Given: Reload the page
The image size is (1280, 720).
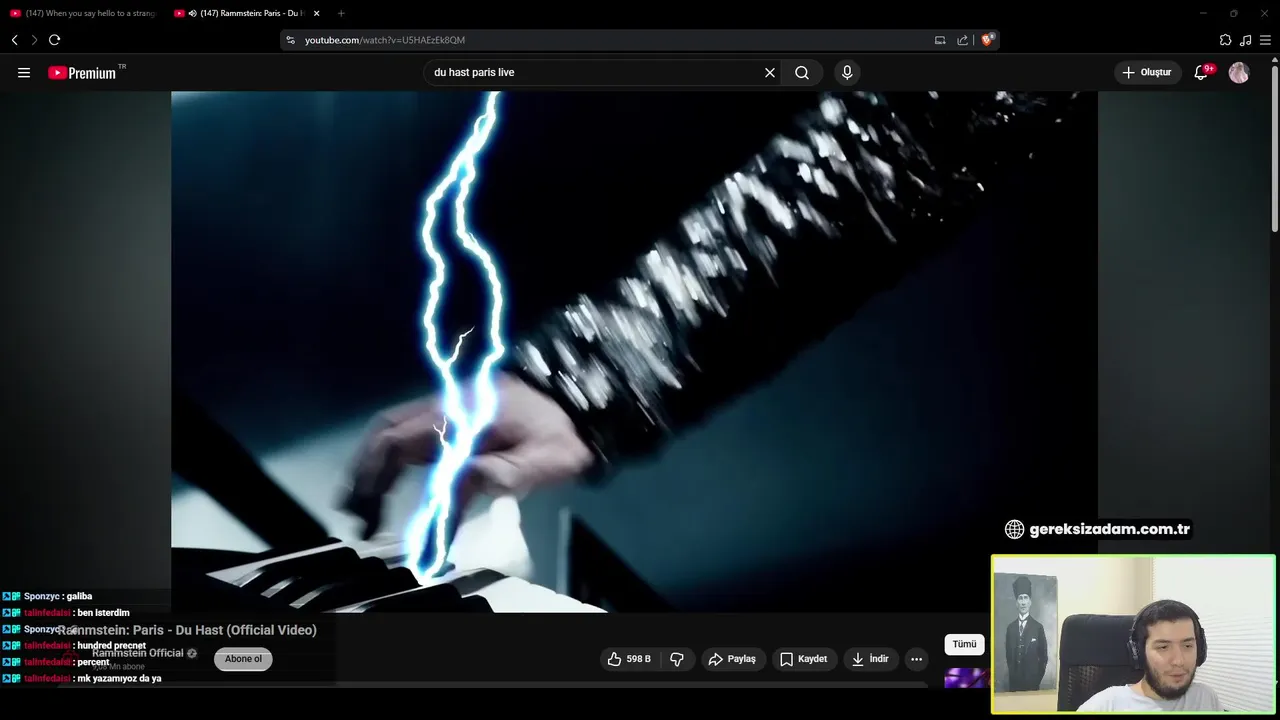Looking at the screenshot, I should pos(54,40).
